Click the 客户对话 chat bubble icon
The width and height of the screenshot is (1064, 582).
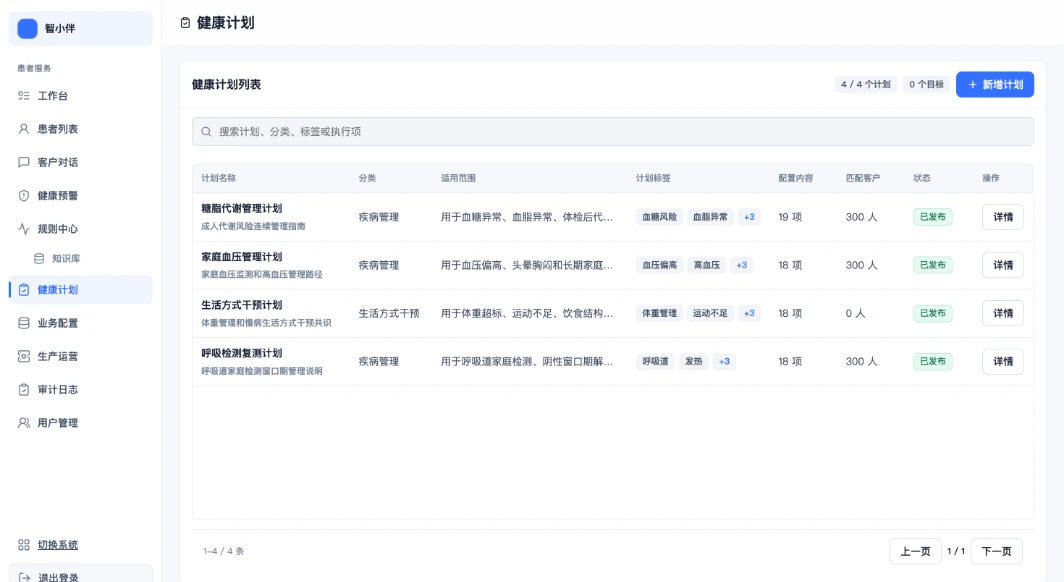tap(24, 162)
